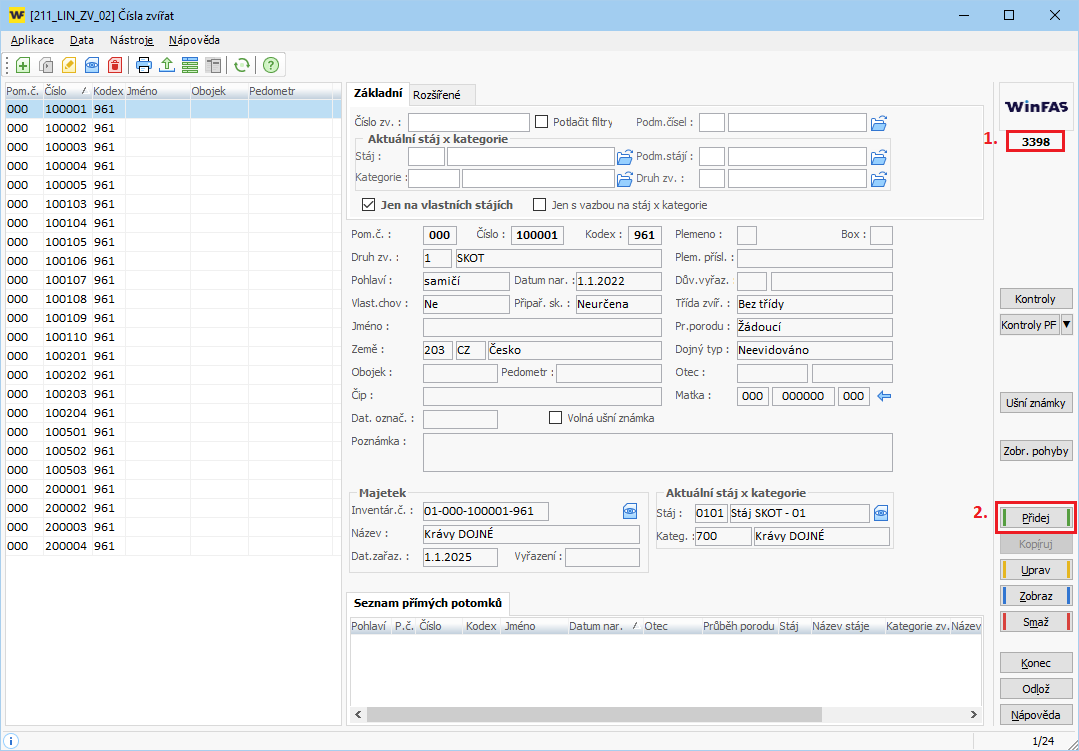Click the blue arrow next to Matka fields
The width and height of the screenshot is (1079, 751).
[883, 396]
